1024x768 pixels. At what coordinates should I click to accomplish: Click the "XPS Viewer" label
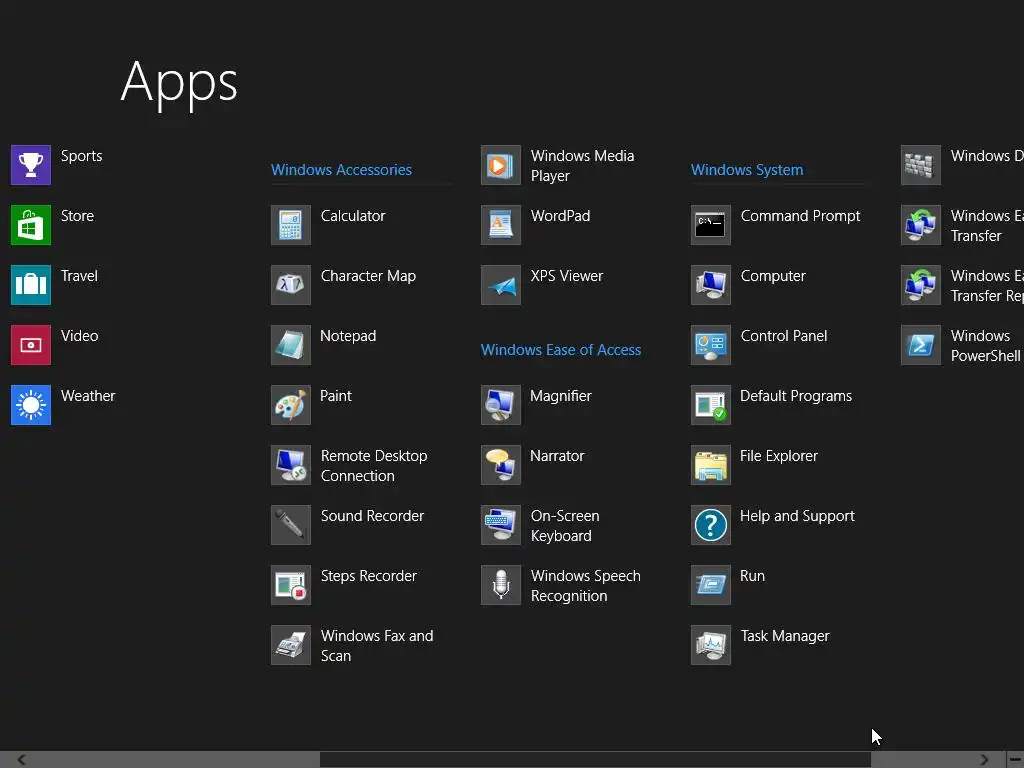(567, 276)
